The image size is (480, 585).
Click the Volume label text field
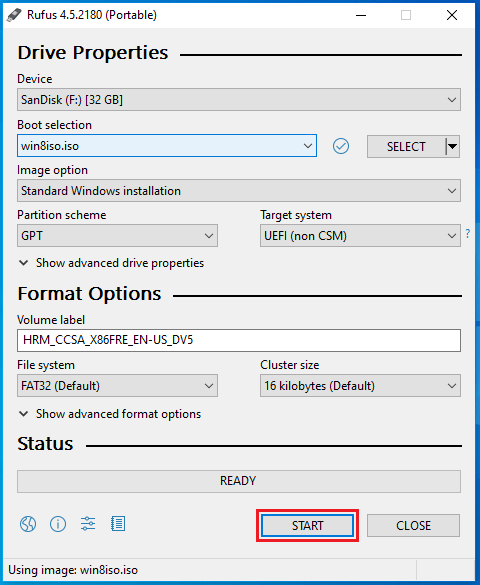coord(239,340)
